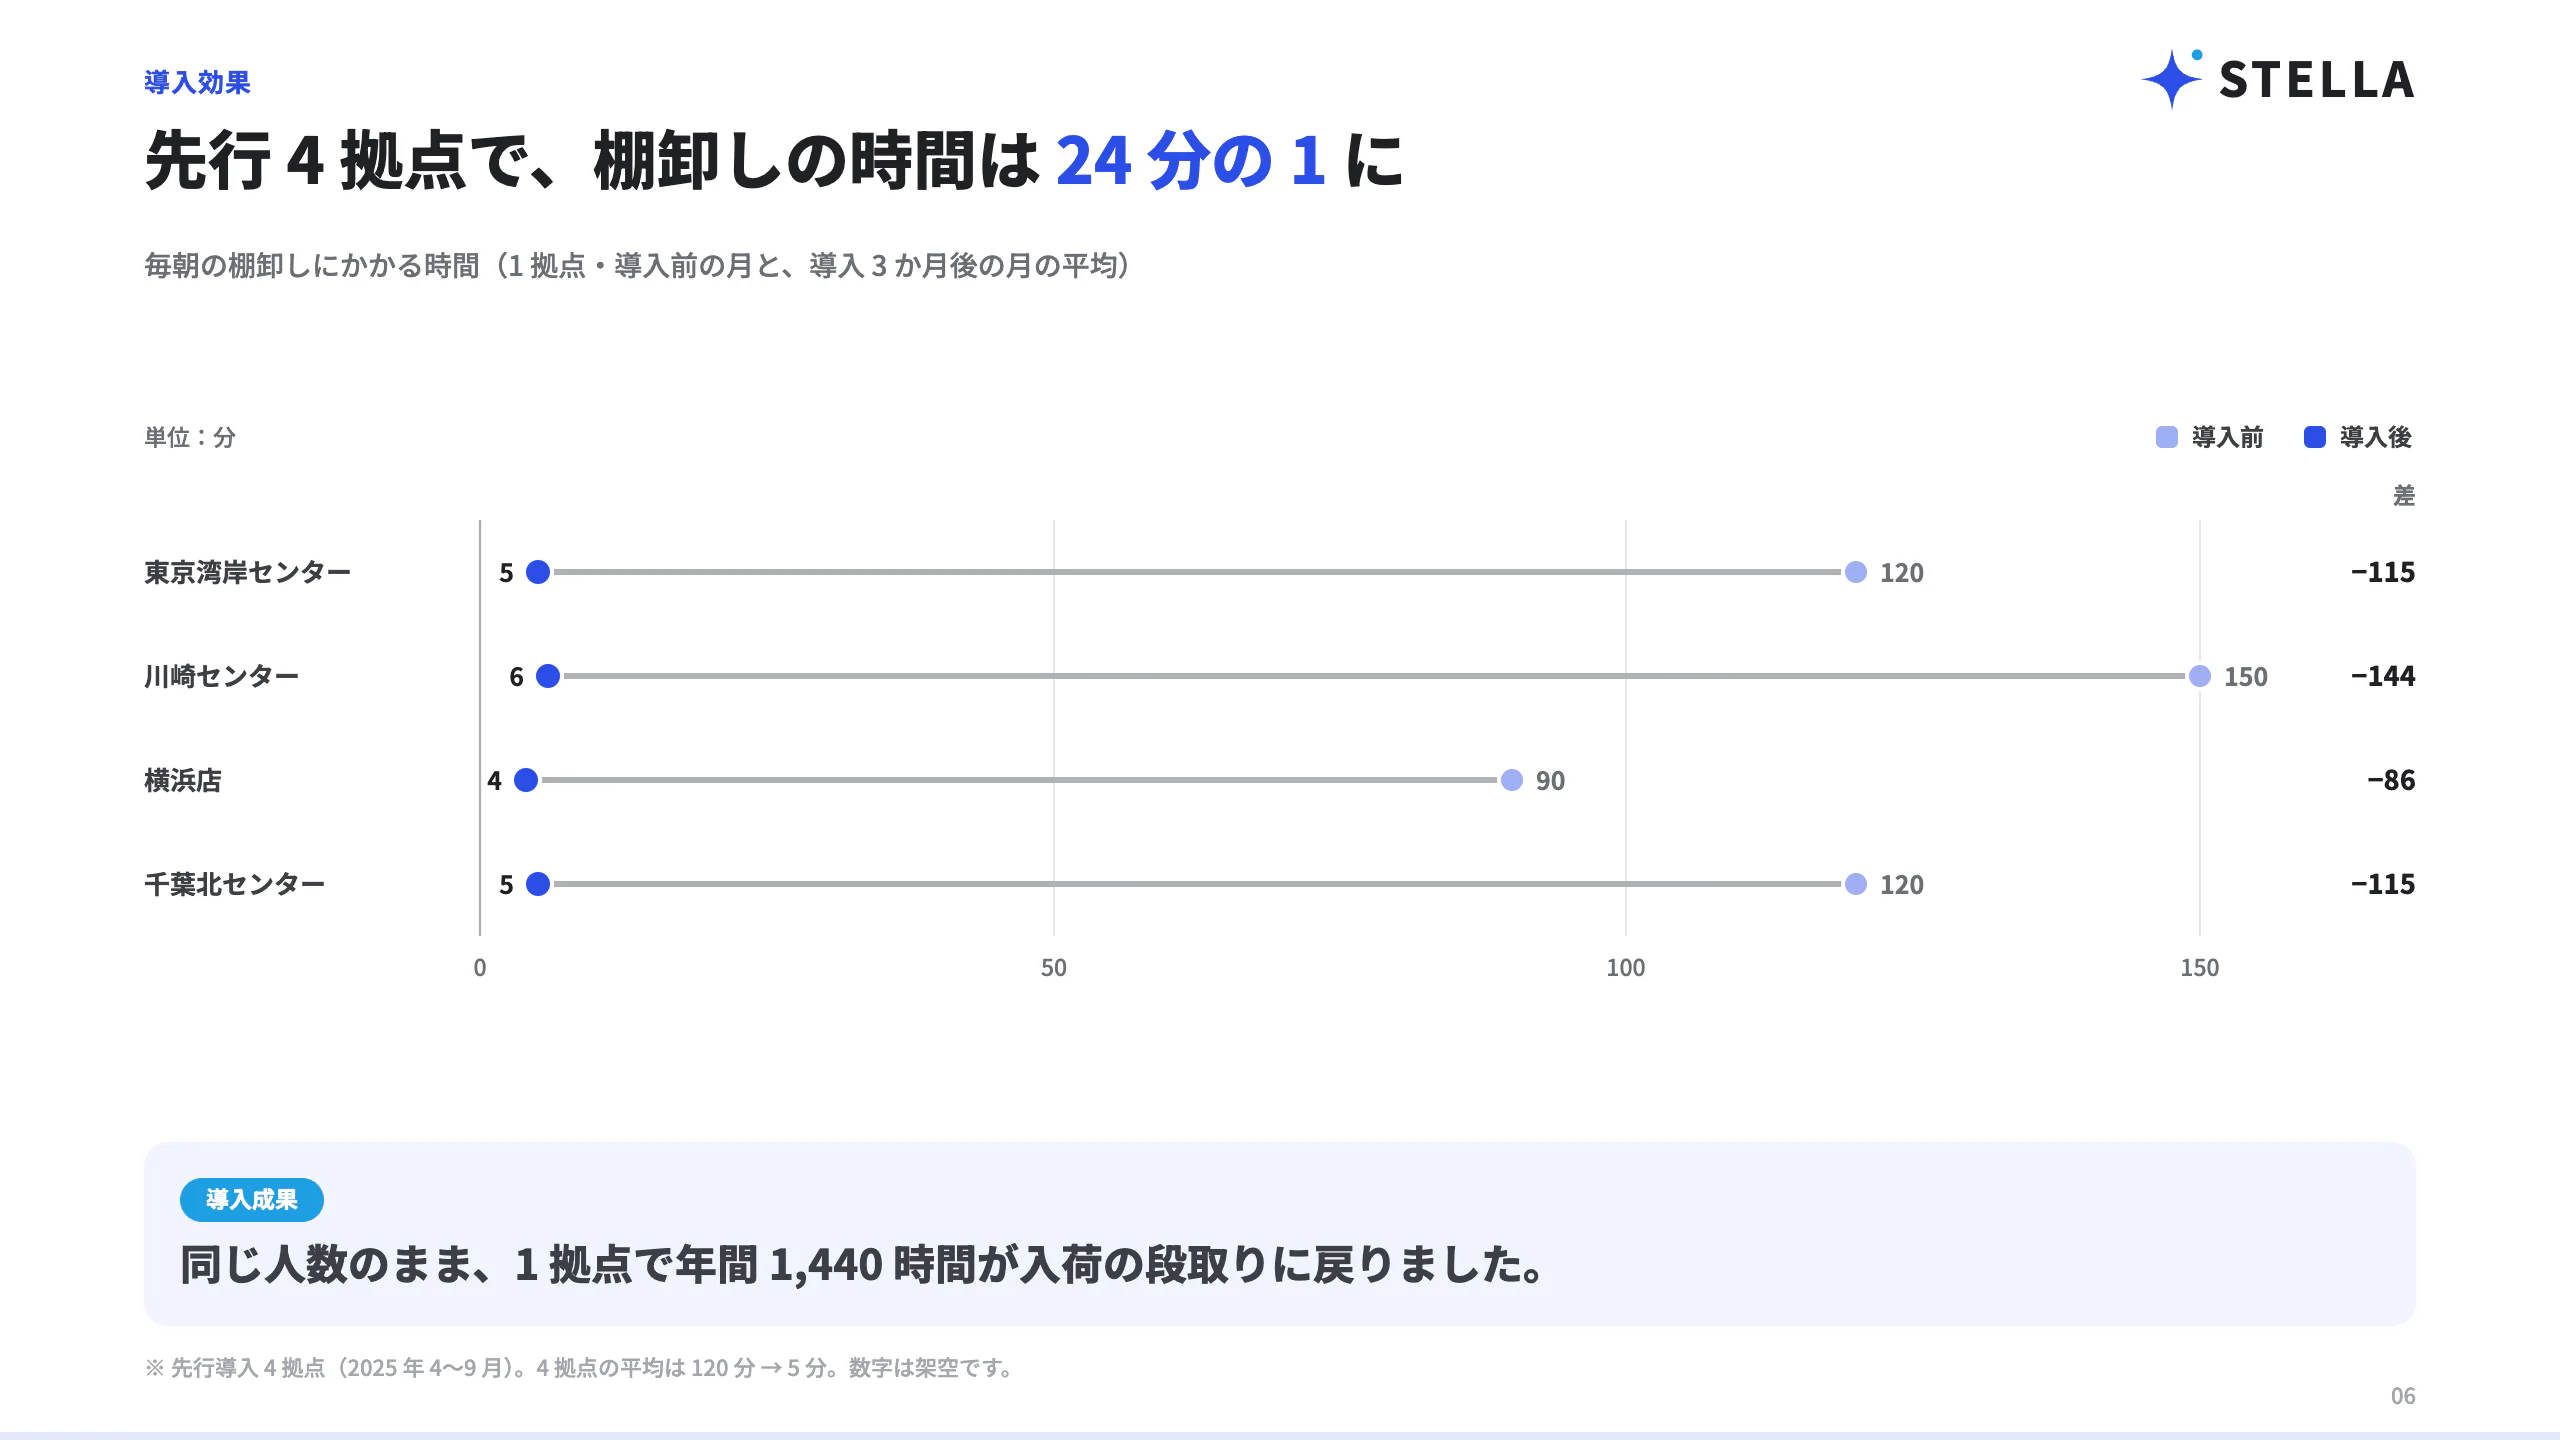Click the blue 導入成果 badge
This screenshot has width=2560, height=1440.
252,1199
